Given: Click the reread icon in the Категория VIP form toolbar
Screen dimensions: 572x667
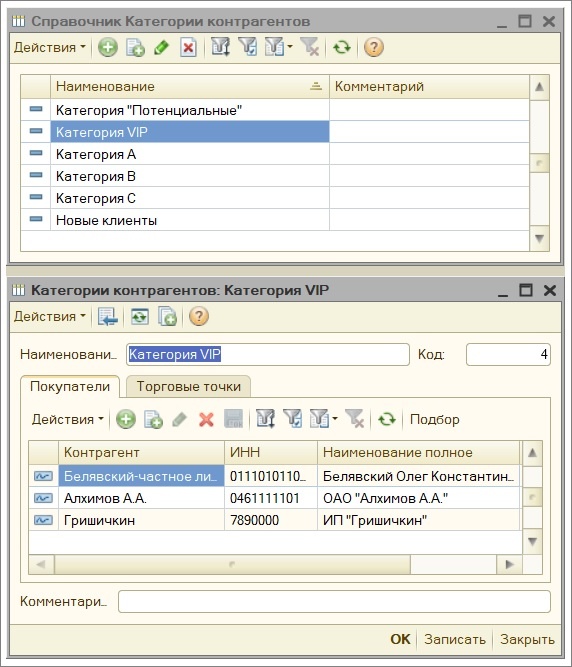Looking at the screenshot, I should 139,316.
